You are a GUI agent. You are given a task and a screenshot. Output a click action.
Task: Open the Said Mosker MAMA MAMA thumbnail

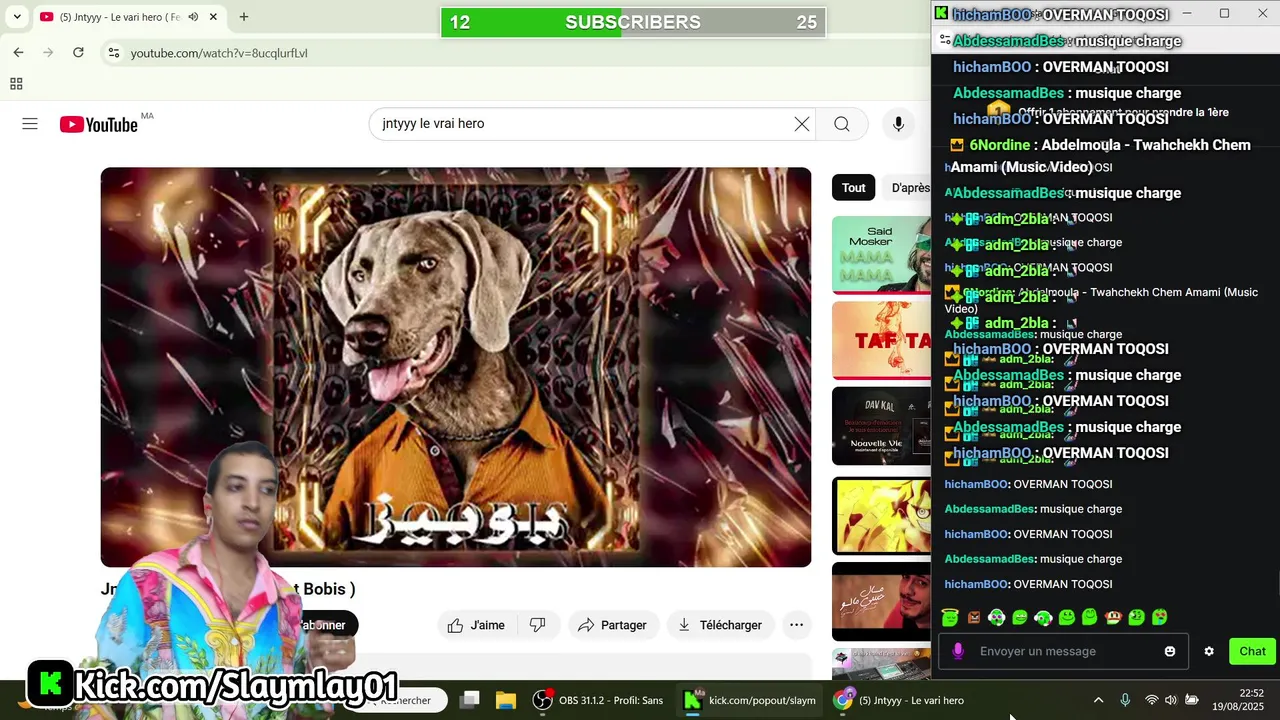coord(881,255)
